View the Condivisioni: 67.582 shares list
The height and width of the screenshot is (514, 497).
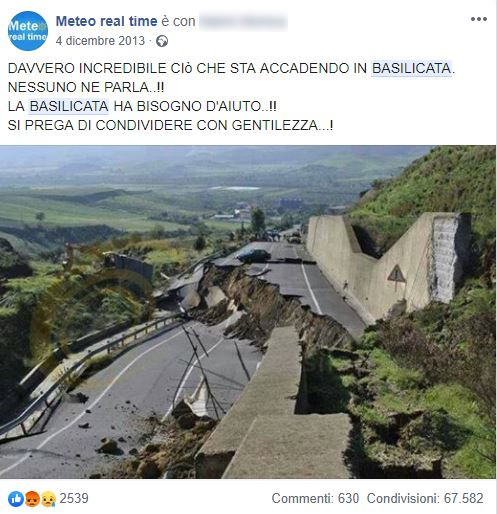pyautogui.click(x=425, y=499)
